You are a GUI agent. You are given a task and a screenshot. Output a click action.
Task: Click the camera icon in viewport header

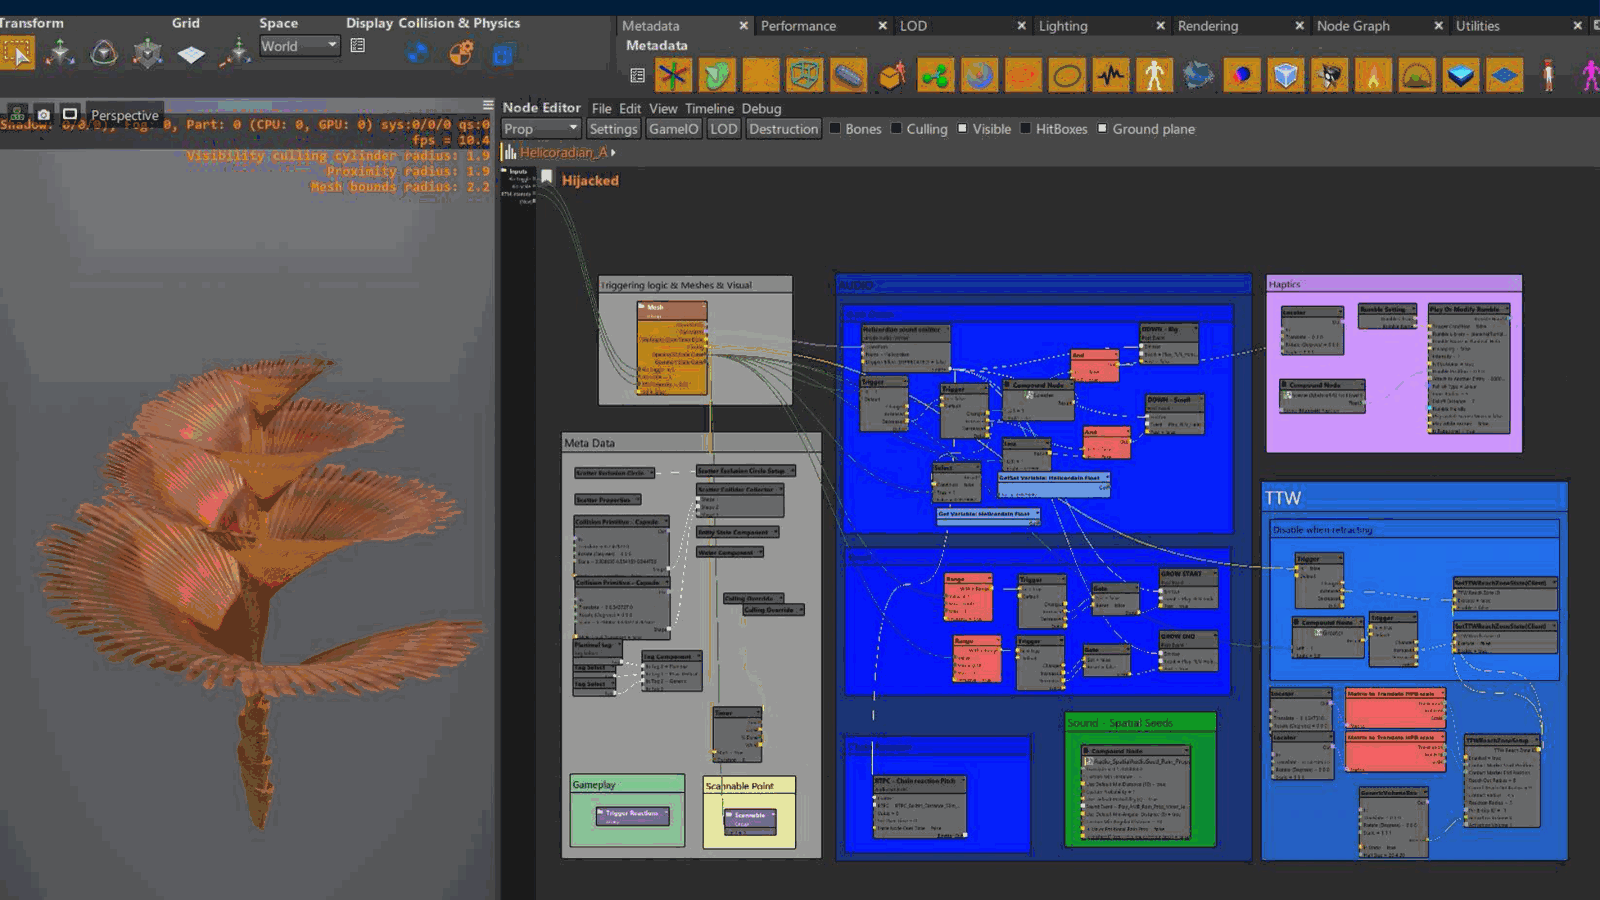point(44,114)
